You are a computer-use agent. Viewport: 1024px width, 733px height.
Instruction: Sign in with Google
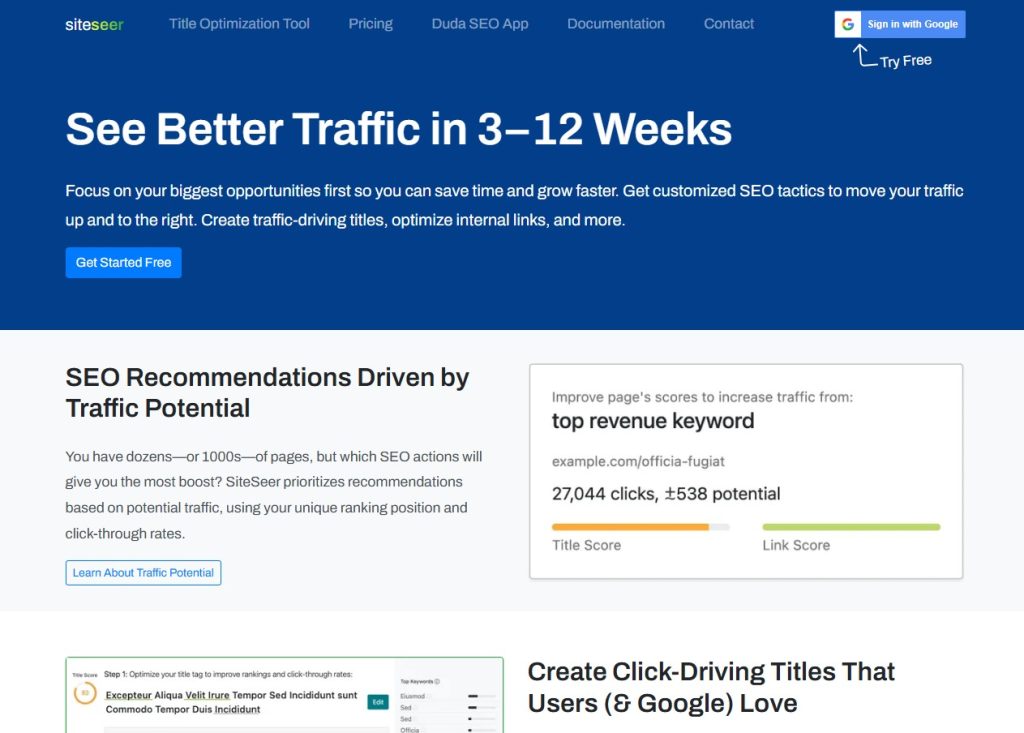(900, 24)
